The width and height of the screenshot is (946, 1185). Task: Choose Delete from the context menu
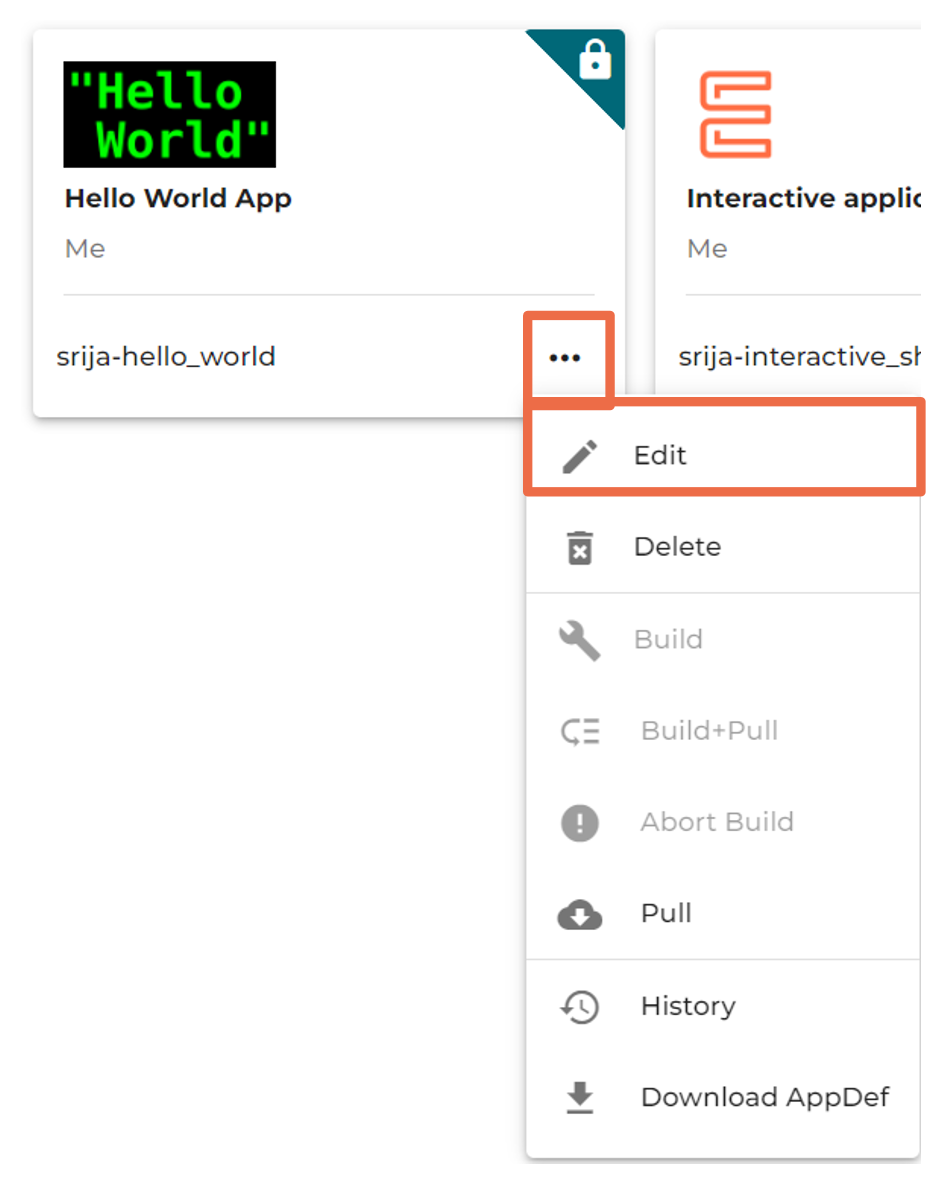[723, 547]
